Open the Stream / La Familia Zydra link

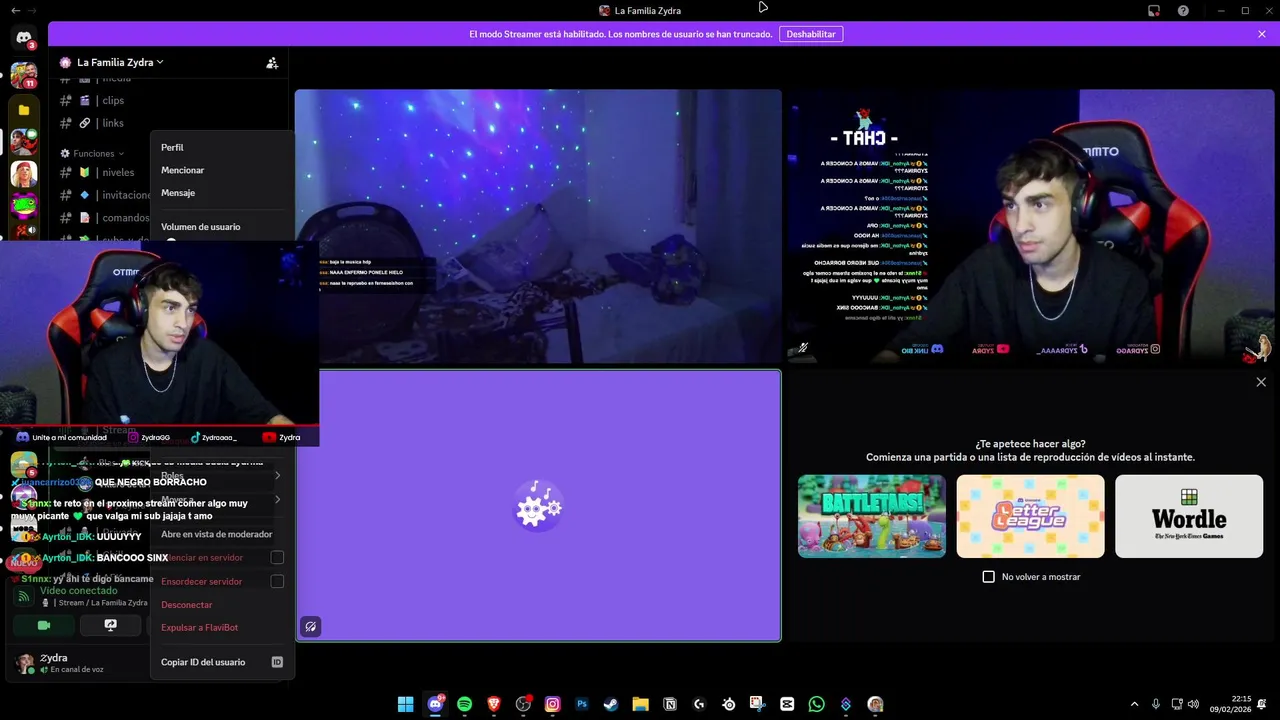tap(102, 603)
